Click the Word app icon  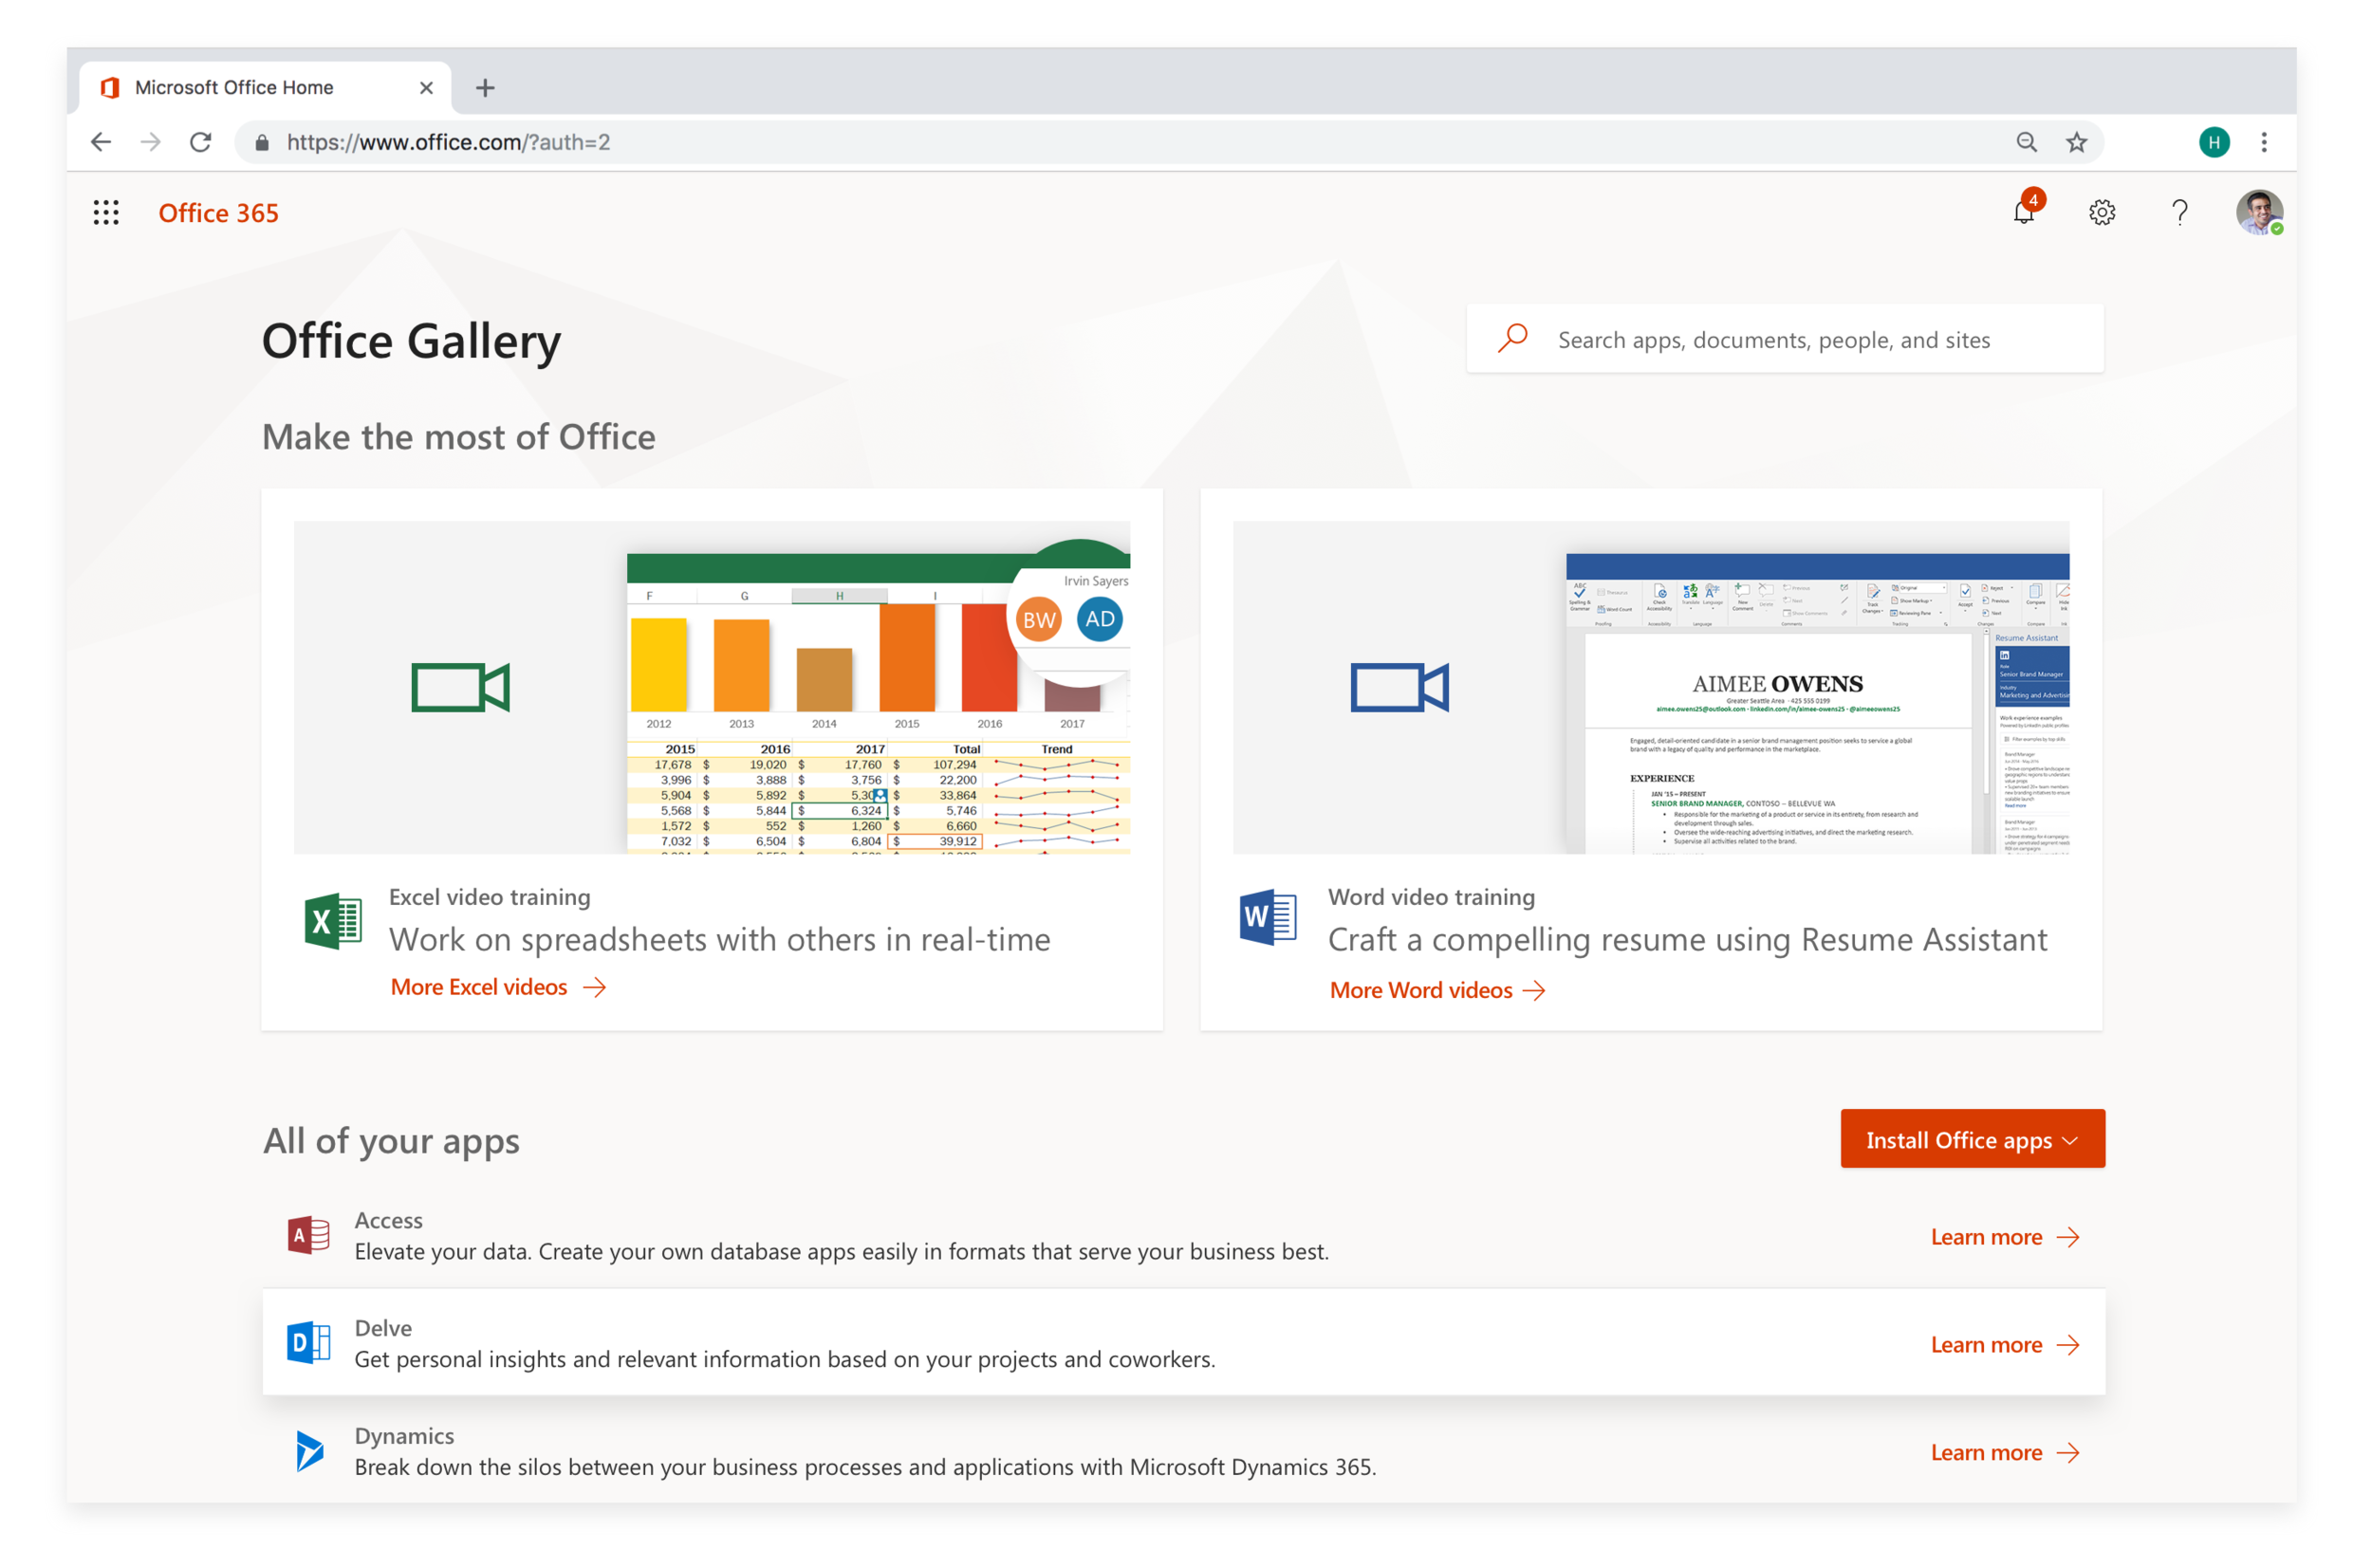pyautogui.click(x=1268, y=917)
